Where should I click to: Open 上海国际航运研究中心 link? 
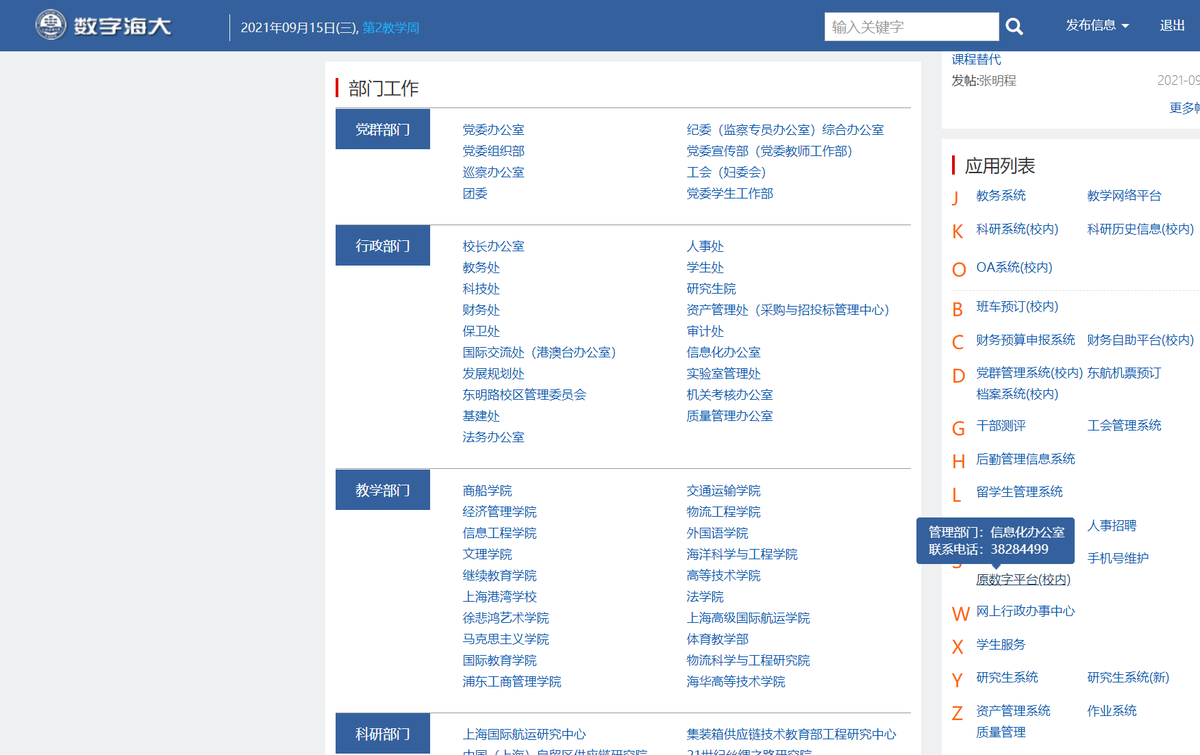524,735
